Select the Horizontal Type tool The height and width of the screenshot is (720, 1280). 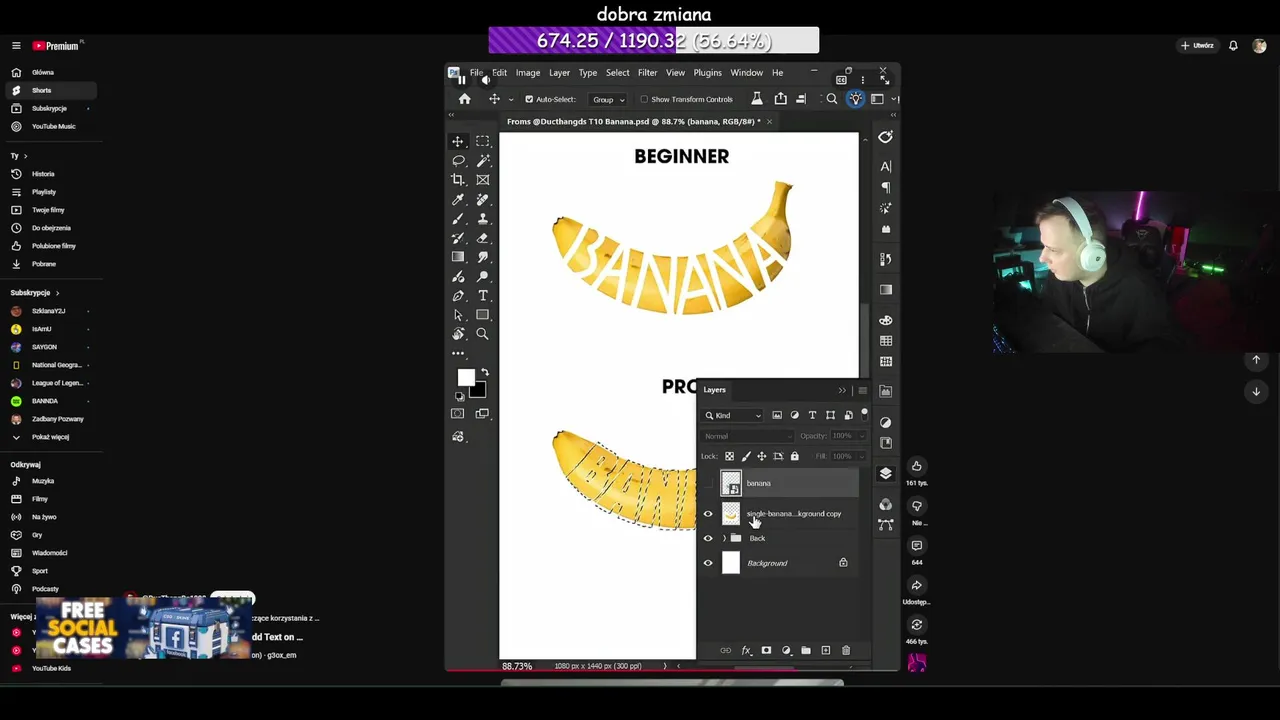482,296
